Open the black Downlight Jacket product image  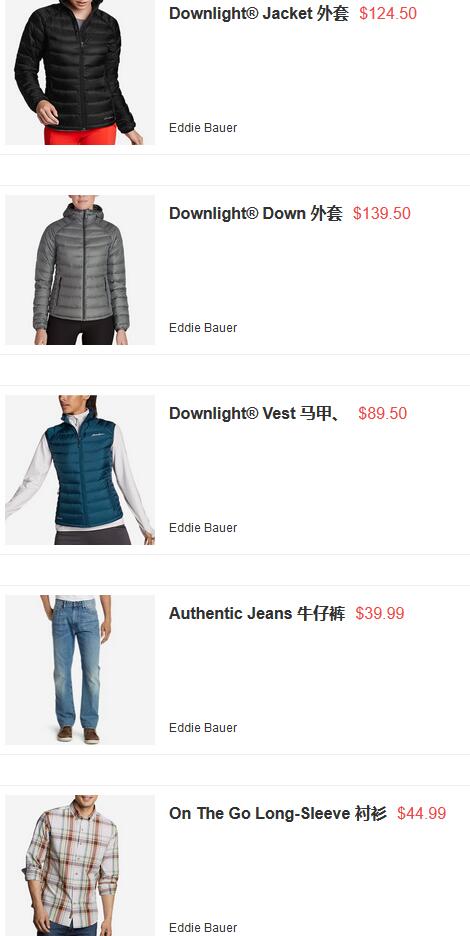click(80, 72)
